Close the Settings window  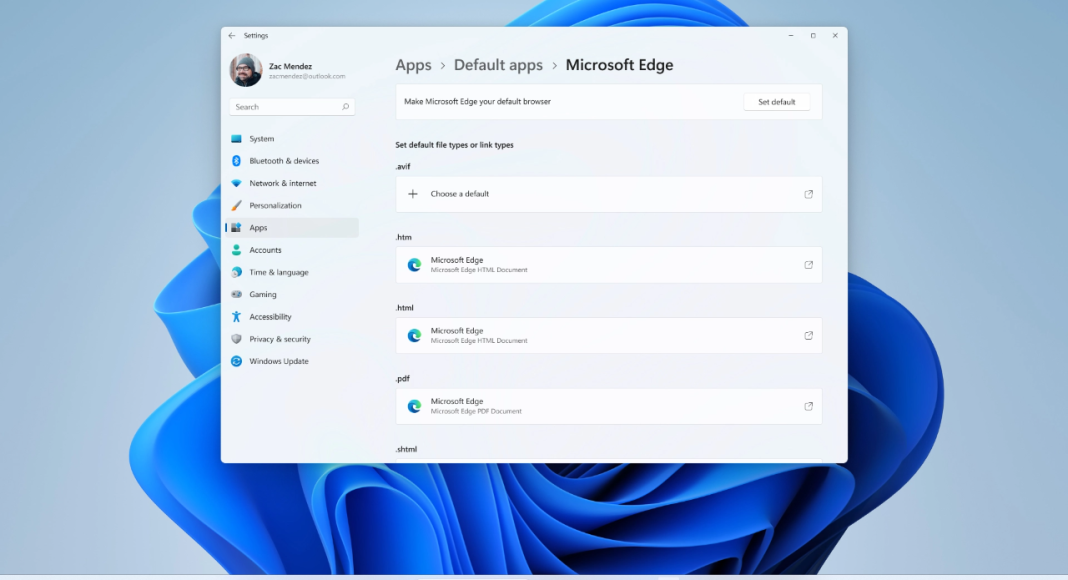[x=835, y=35]
